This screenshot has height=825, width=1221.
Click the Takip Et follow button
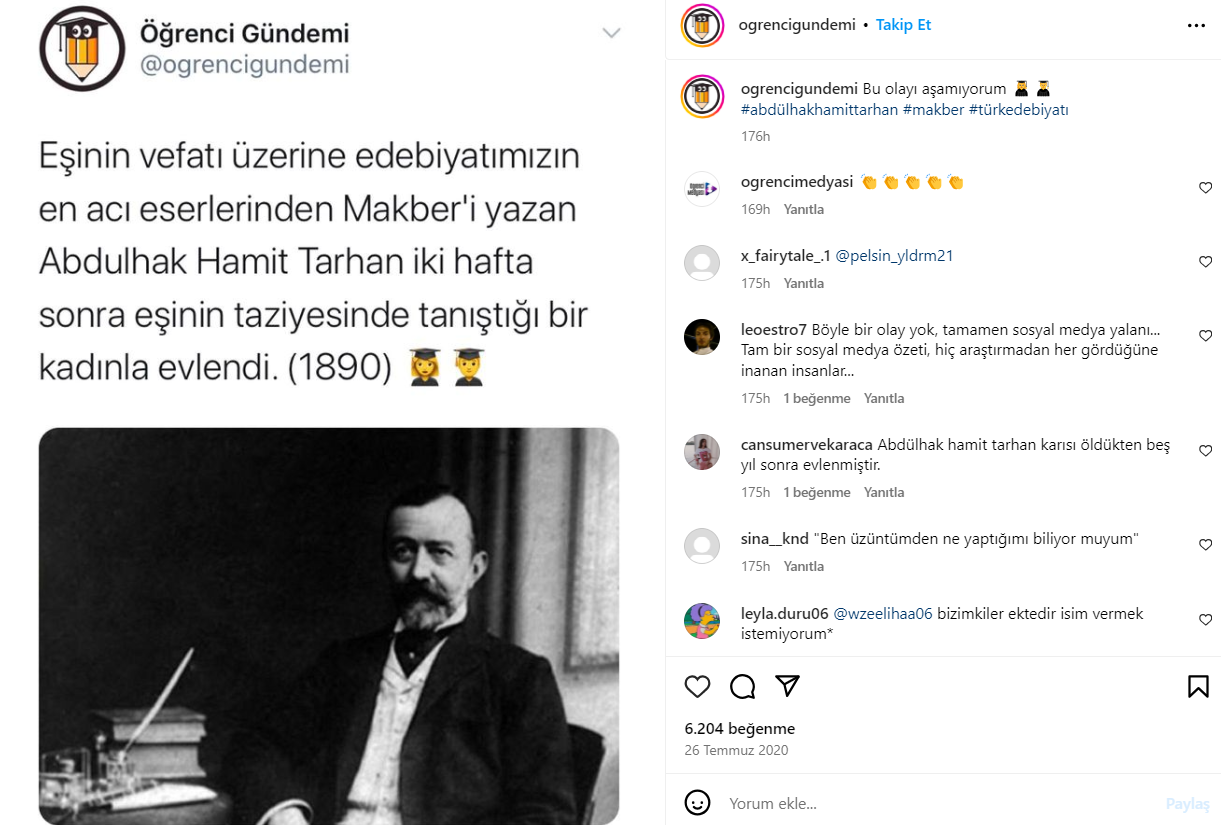[903, 25]
